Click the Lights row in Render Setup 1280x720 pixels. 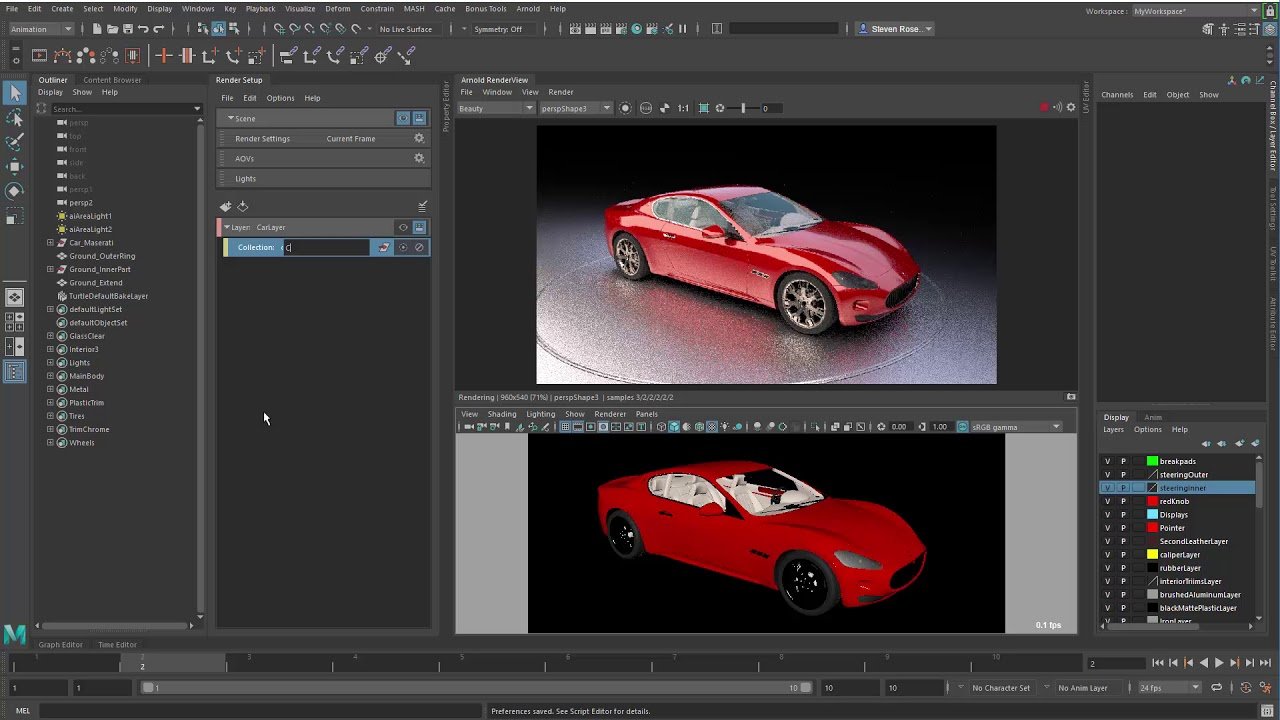246,179
